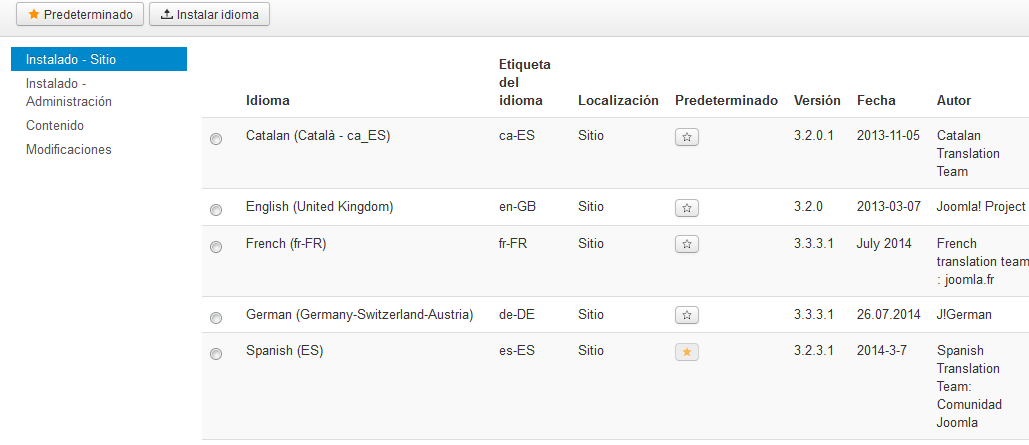Image resolution: width=1029 pixels, height=445 pixels.
Task: Click the Autor column header
Action: [x=954, y=100]
